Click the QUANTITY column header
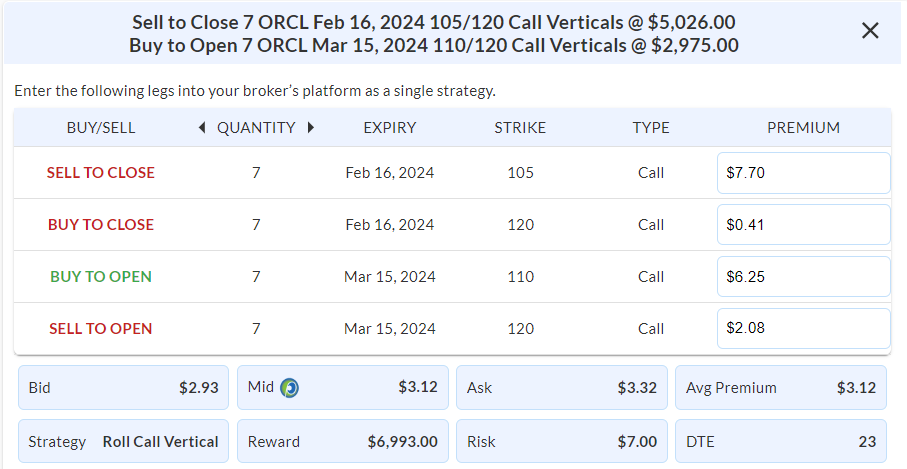This screenshot has height=469, width=907. point(256,127)
